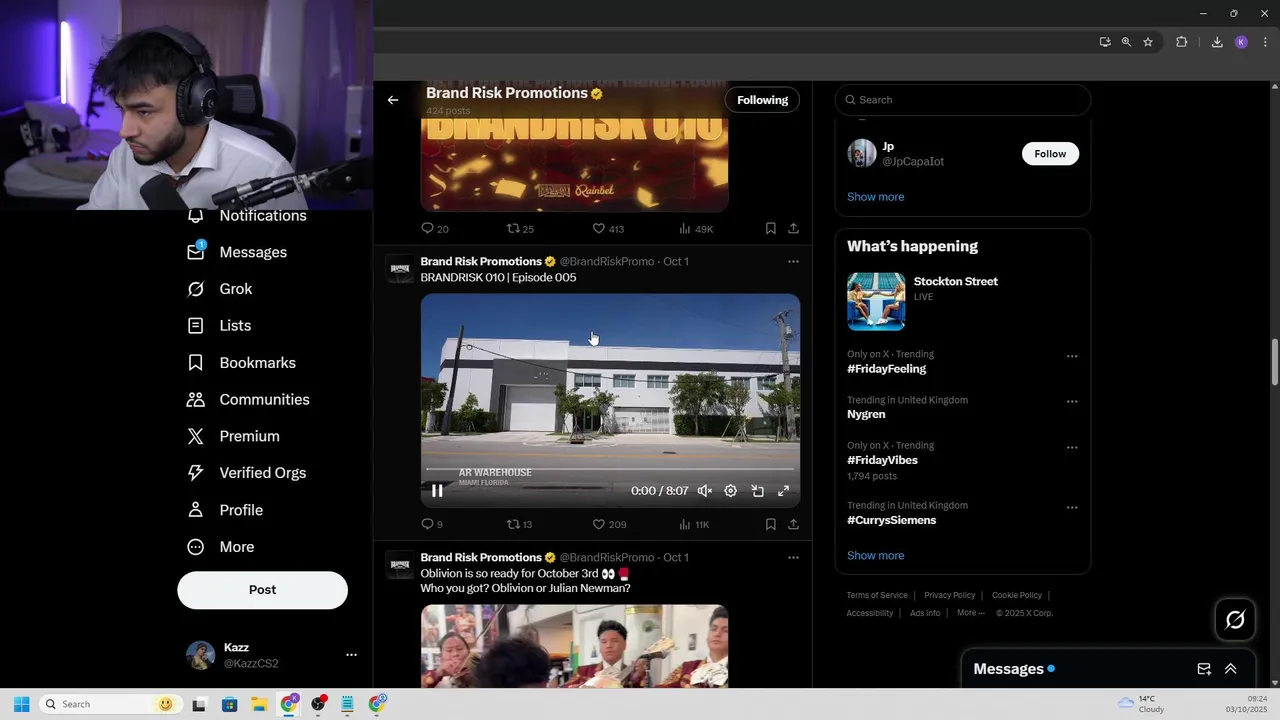Open Communities in the sidebar
Screen dimensions: 1280x720
[x=248, y=400]
